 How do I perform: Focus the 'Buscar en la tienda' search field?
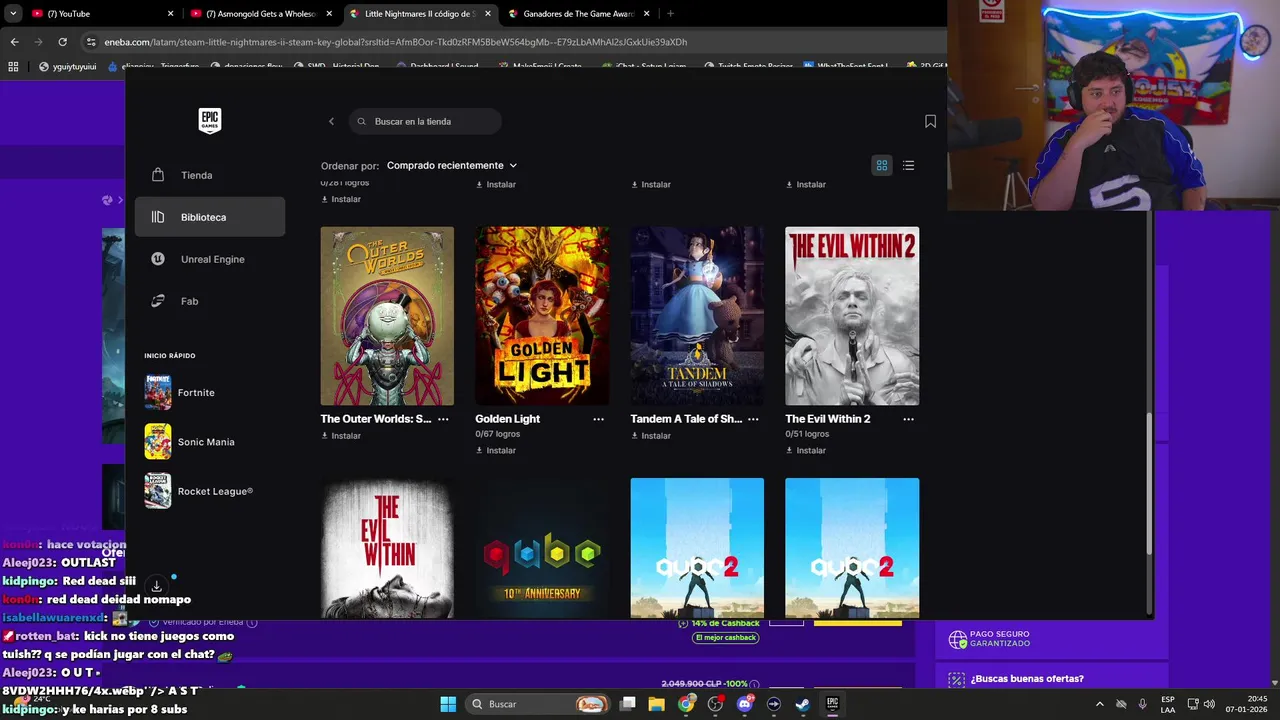pyautogui.click(x=426, y=121)
